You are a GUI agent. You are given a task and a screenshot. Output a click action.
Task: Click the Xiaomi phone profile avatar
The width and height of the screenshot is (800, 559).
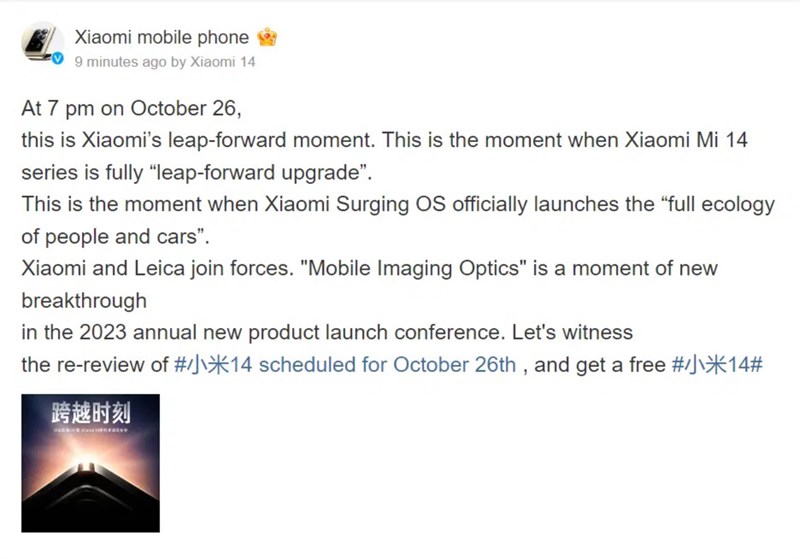pyautogui.click(x=41, y=45)
